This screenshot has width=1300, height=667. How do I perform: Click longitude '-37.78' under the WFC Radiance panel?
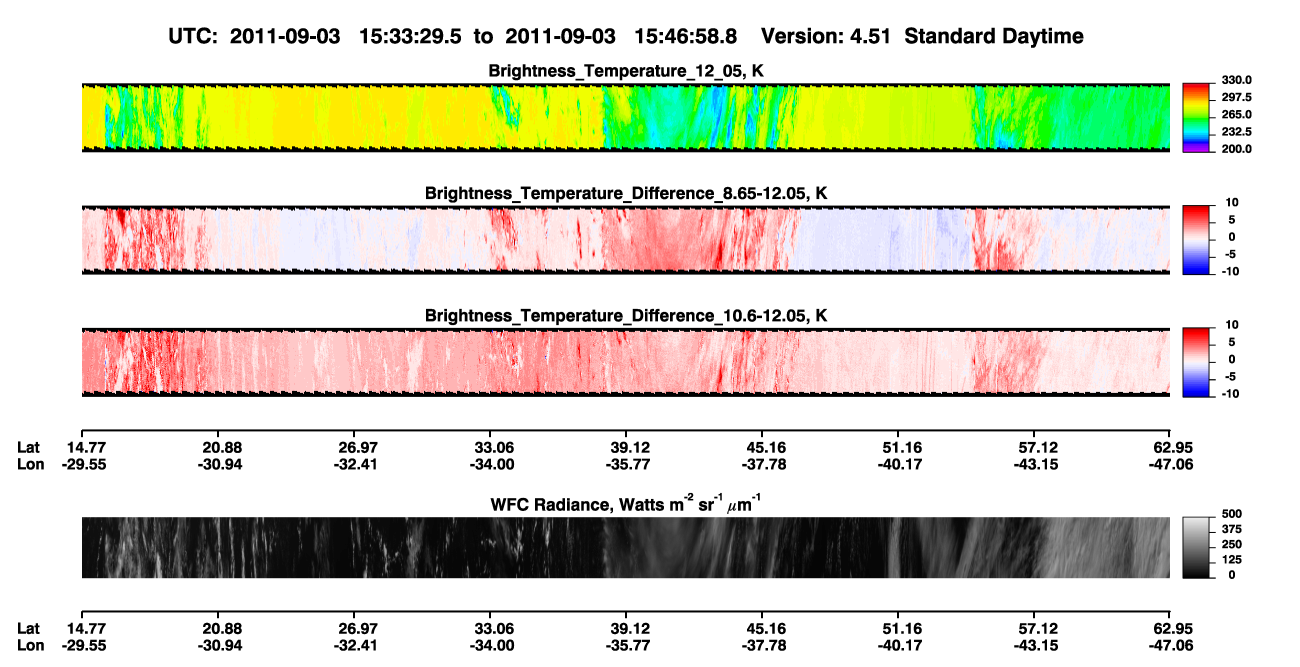coord(766,645)
